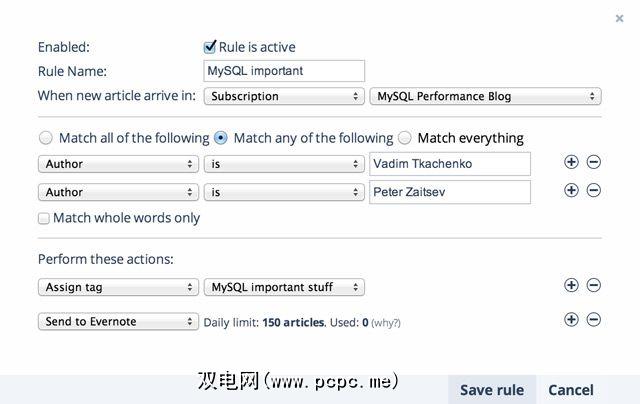Expand the MySQL Performance Blog dropdown
The width and height of the screenshot is (640, 404).
click(484, 96)
